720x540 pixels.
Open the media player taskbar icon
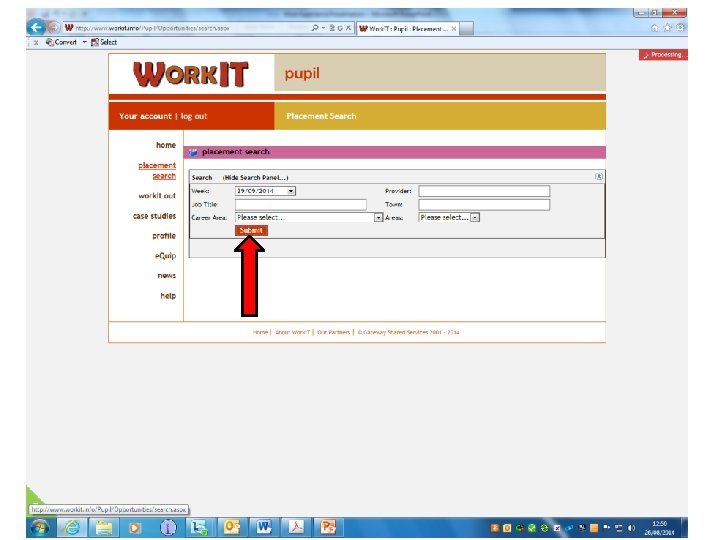coord(135,527)
